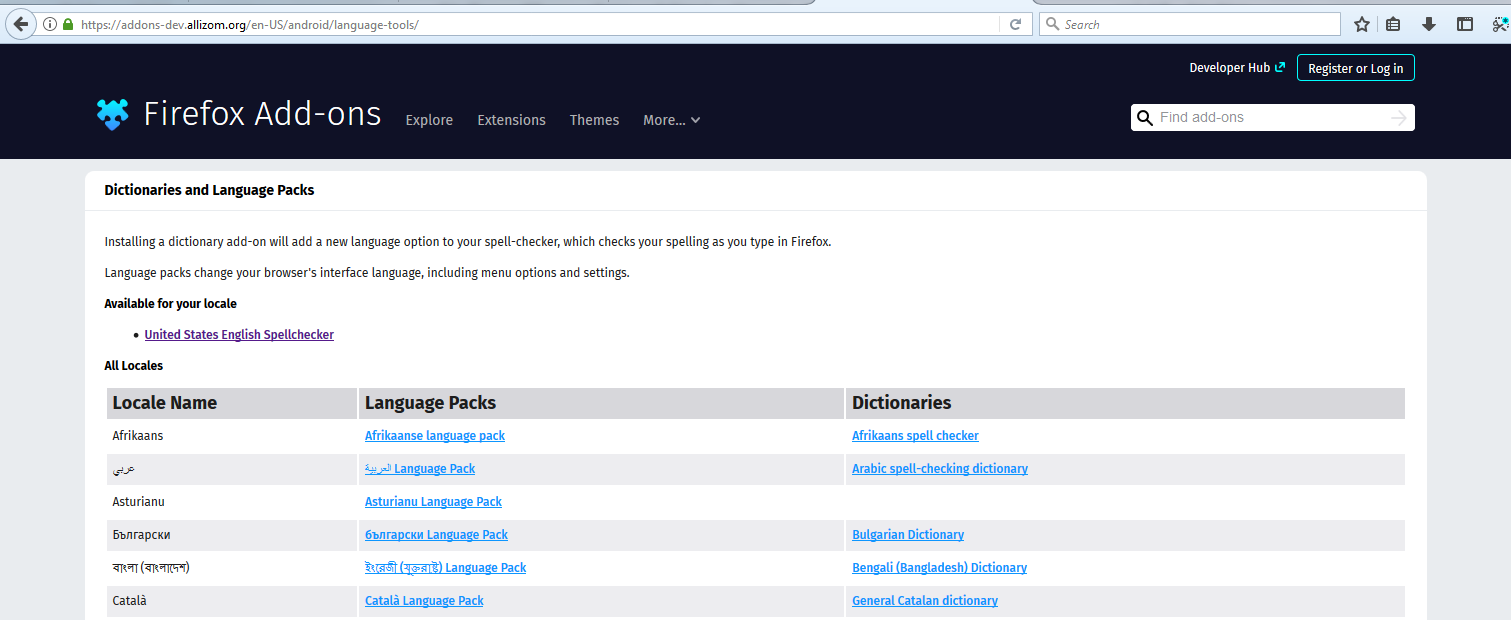Go to the Themes section
1511x620 pixels.
click(x=594, y=120)
